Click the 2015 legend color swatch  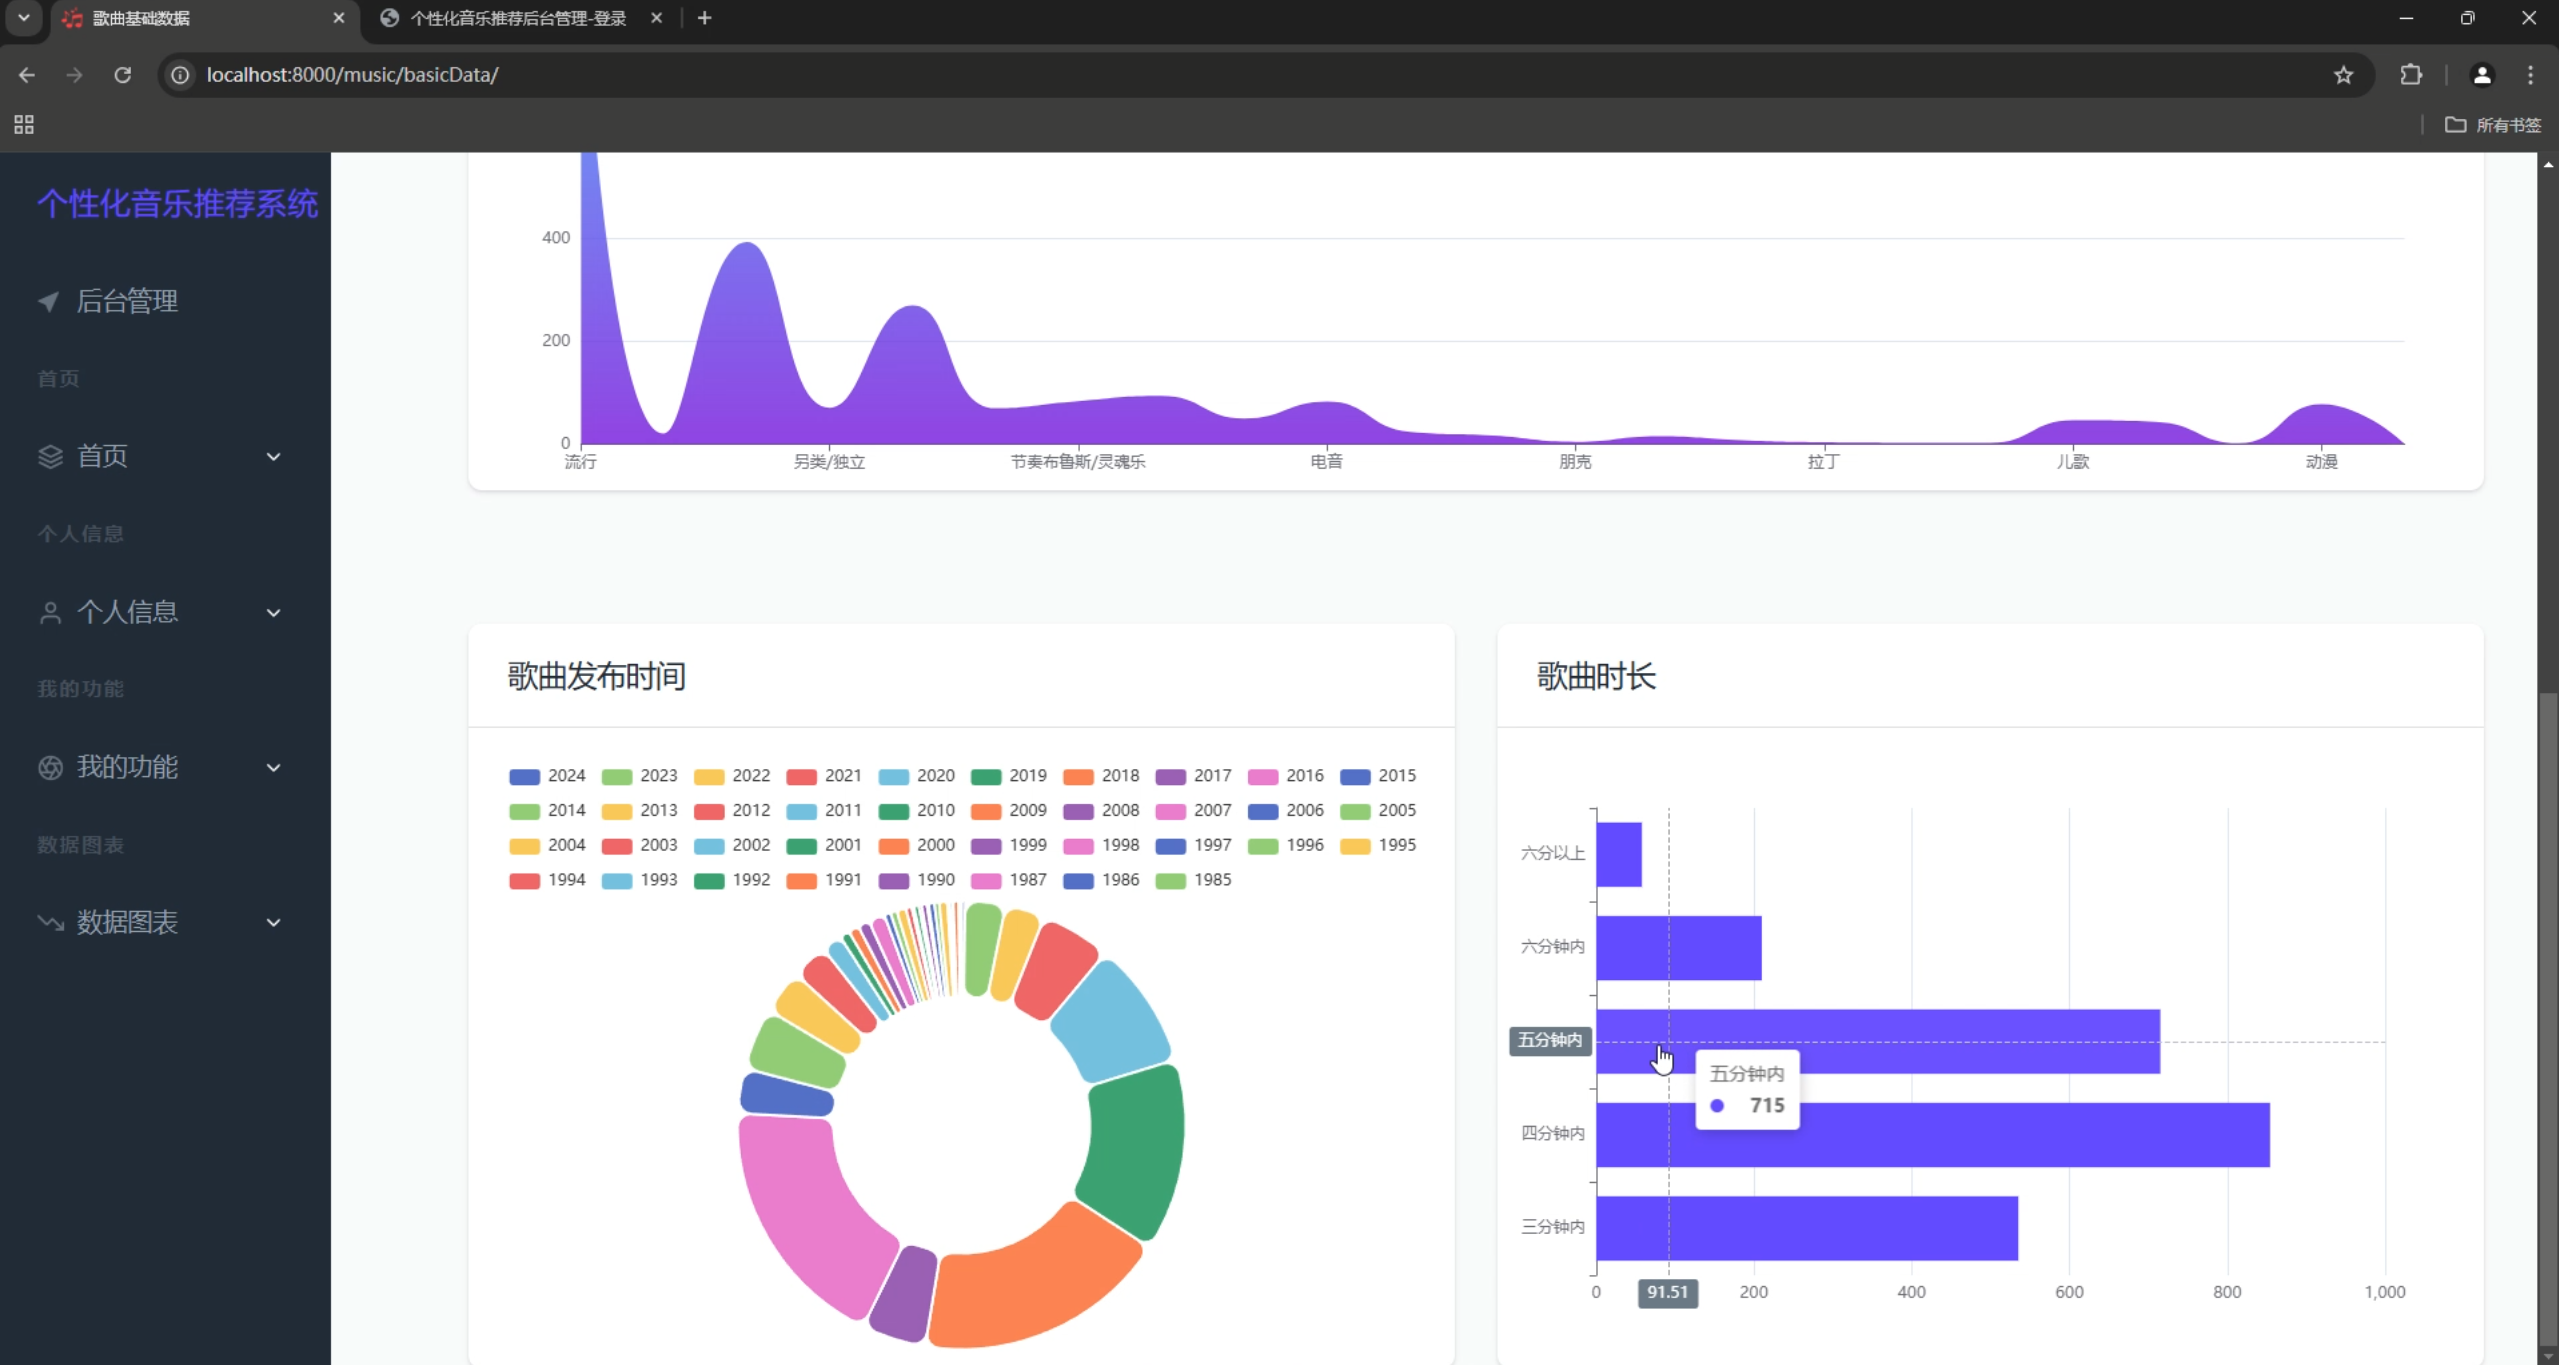tap(1355, 777)
